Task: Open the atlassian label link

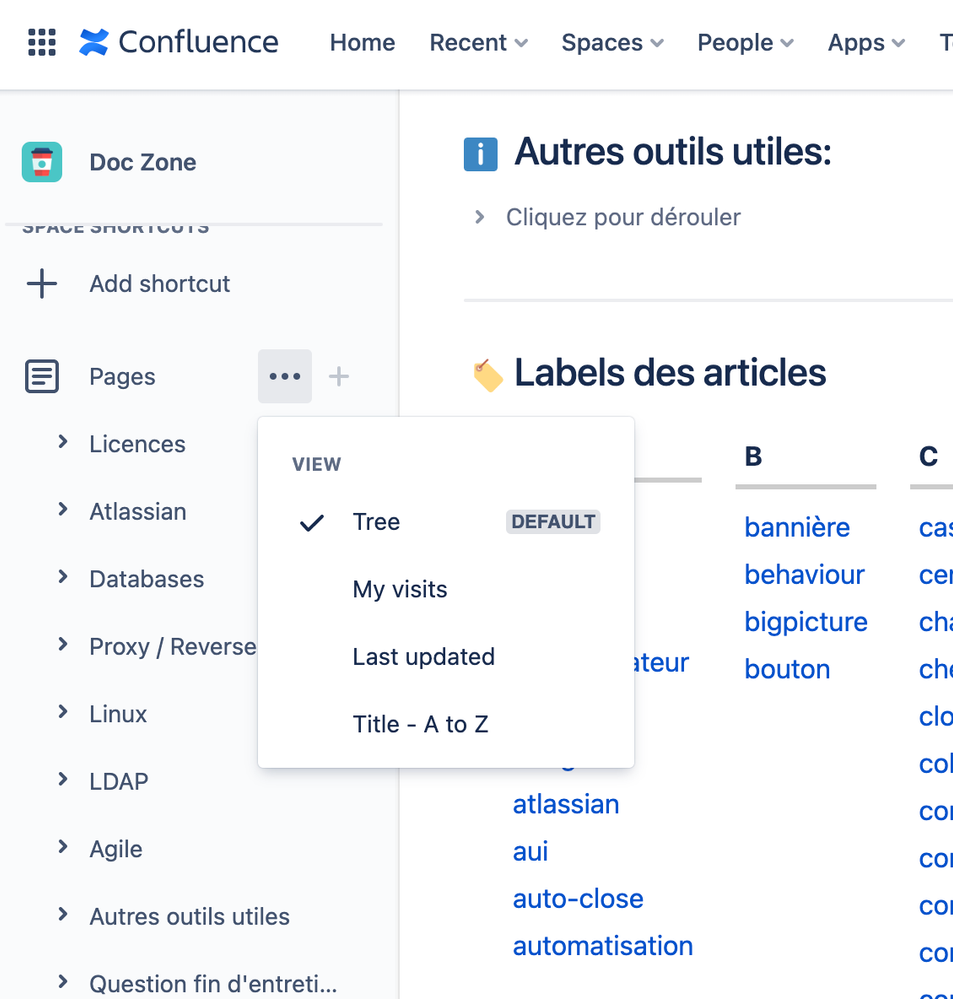Action: coord(566,804)
